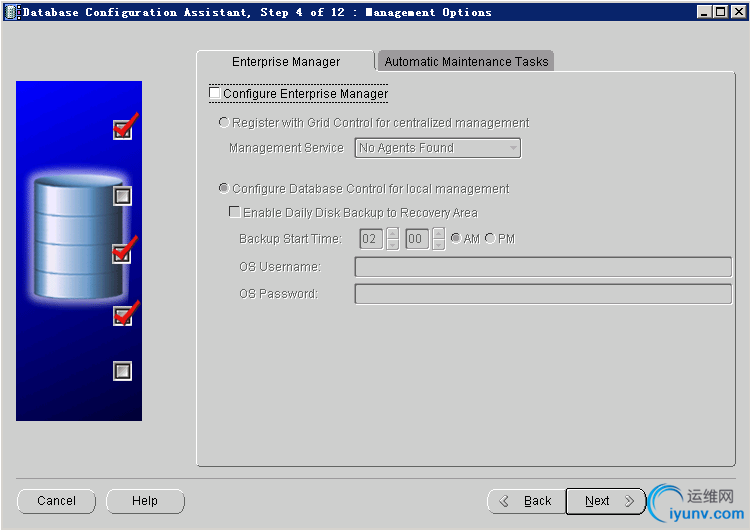Tick Enable Daily Disk Backup to Recovery Area
The image size is (750, 530).
[x=234, y=212]
